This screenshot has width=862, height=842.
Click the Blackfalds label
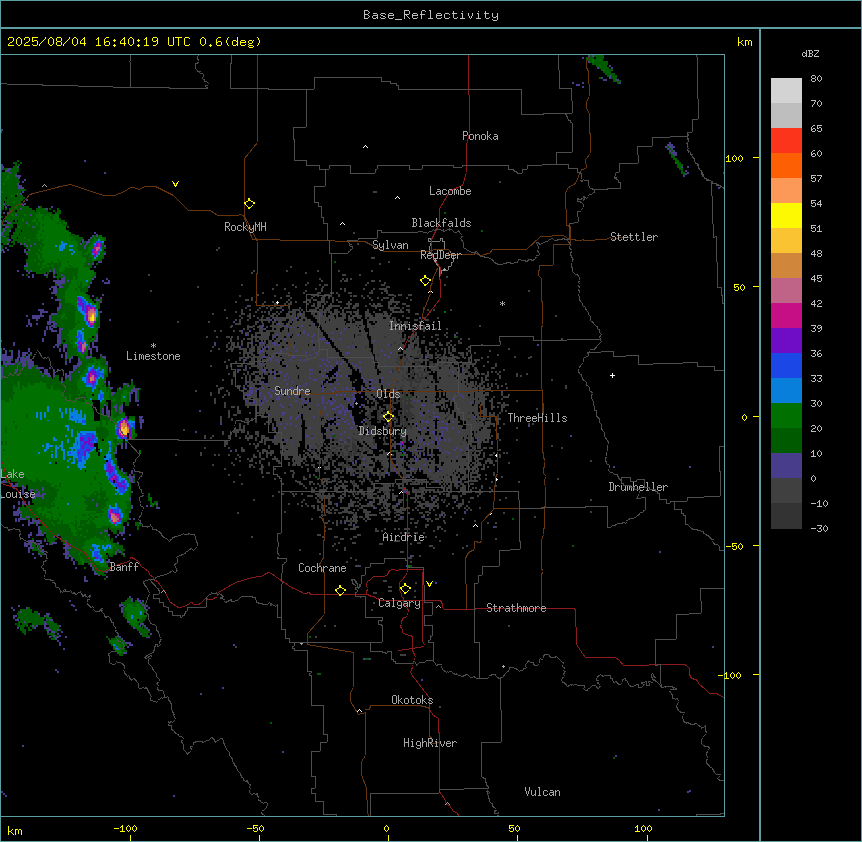[441, 223]
